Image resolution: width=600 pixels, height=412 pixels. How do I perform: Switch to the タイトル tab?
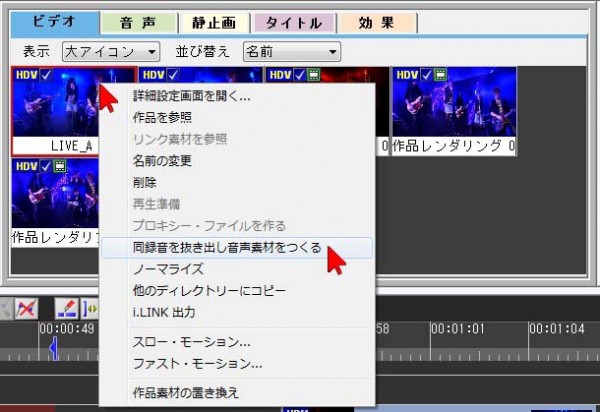[x=294, y=22]
